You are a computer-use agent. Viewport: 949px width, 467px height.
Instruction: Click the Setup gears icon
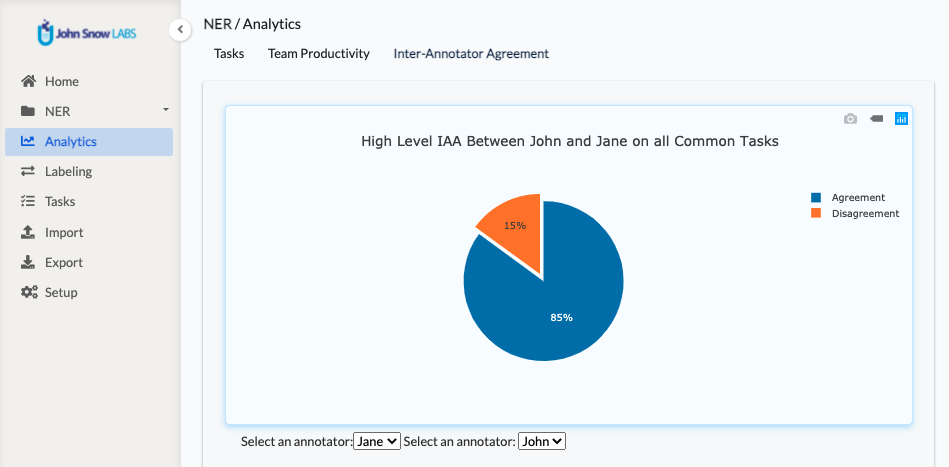click(x=29, y=292)
